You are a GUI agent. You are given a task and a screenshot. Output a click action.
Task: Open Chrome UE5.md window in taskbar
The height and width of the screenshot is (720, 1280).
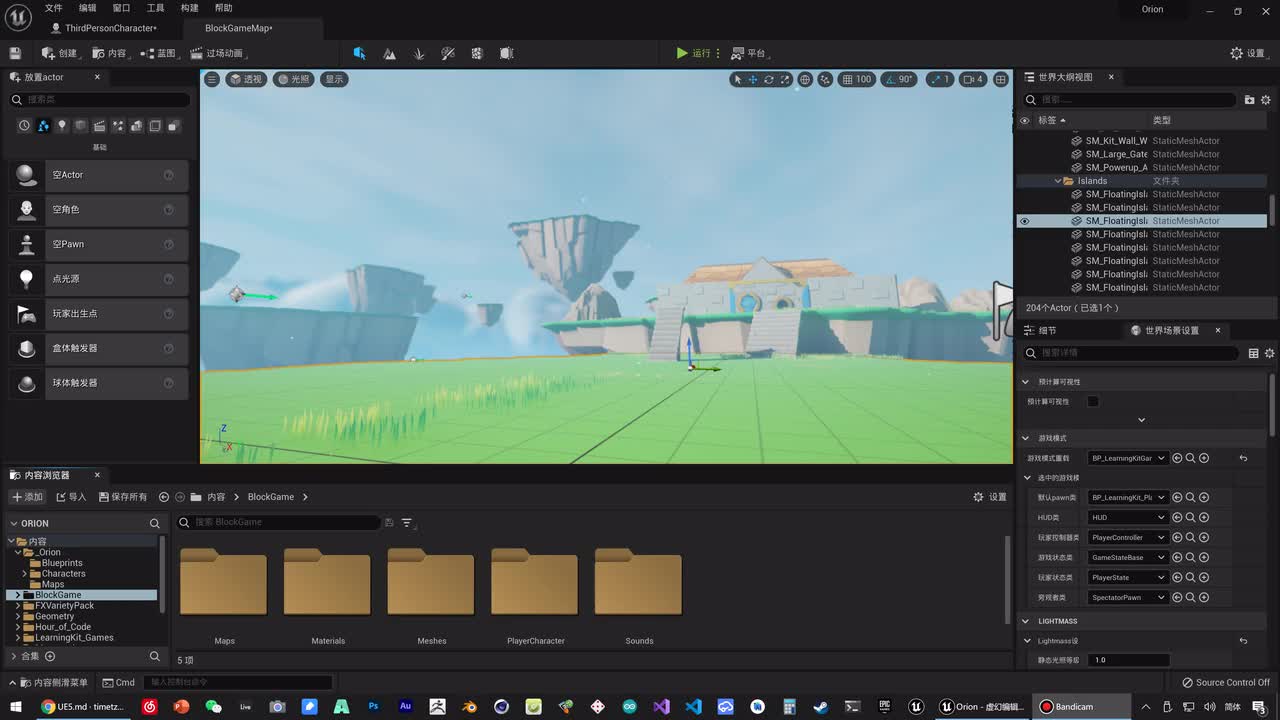tap(82, 706)
